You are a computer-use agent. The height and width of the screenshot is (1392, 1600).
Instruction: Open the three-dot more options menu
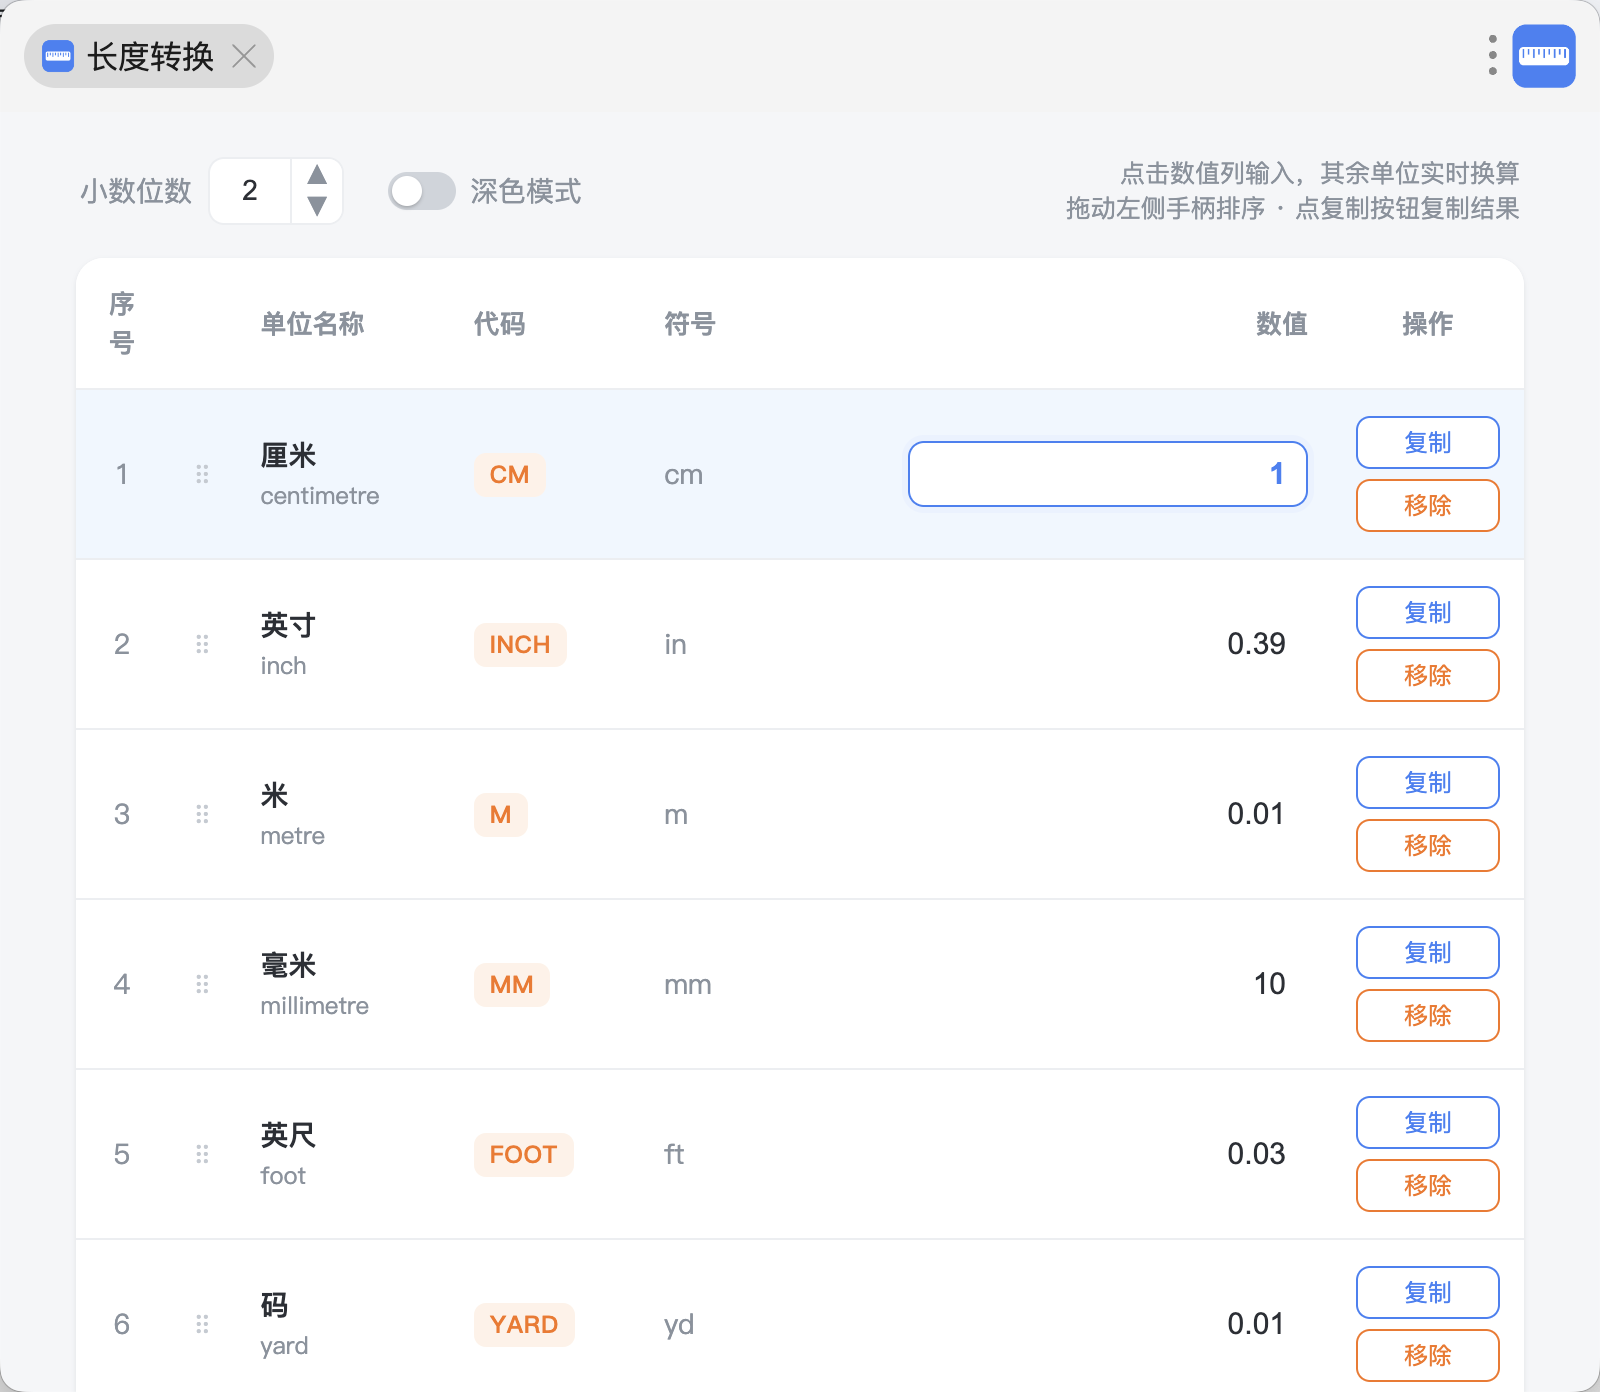(1492, 56)
